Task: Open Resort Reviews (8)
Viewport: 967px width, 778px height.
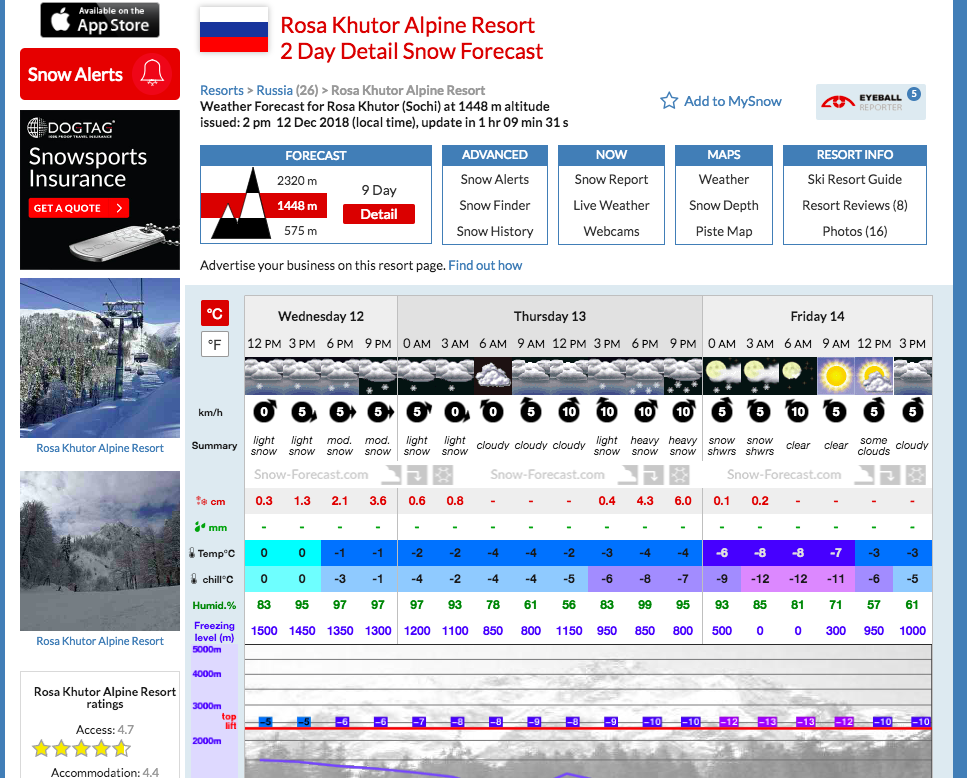Action: tap(855, 205)
